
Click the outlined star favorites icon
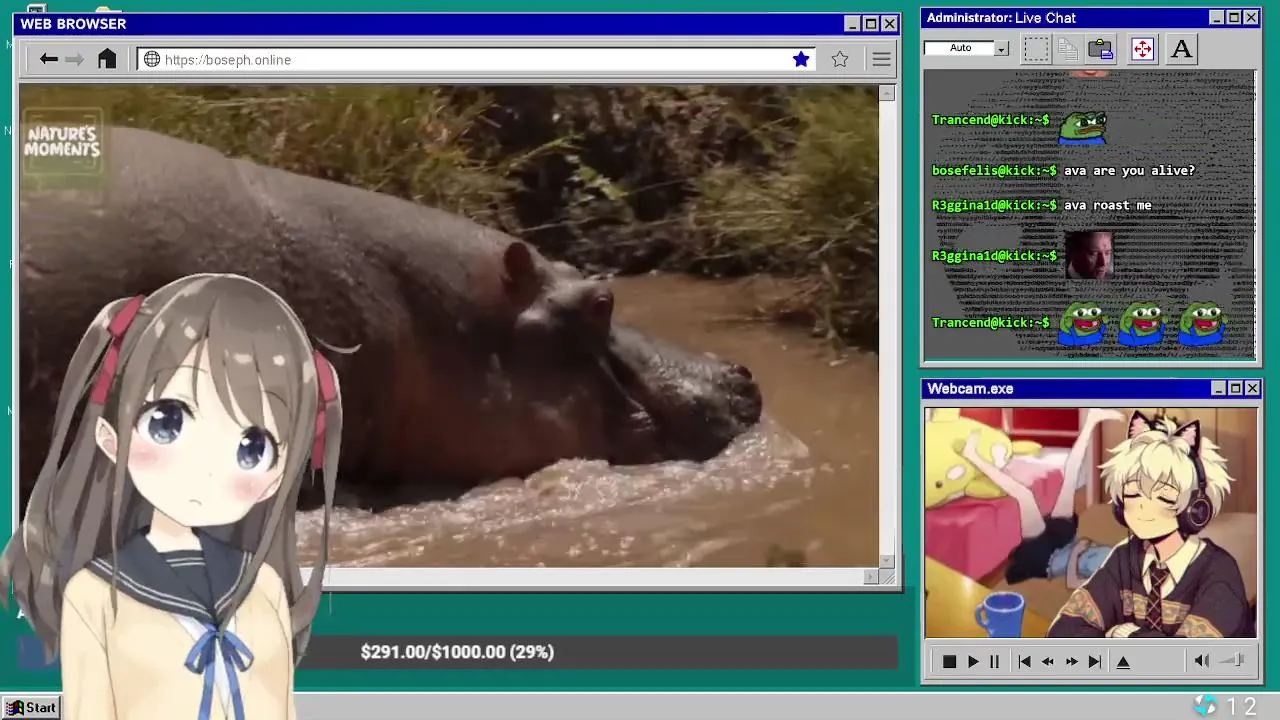840,60
